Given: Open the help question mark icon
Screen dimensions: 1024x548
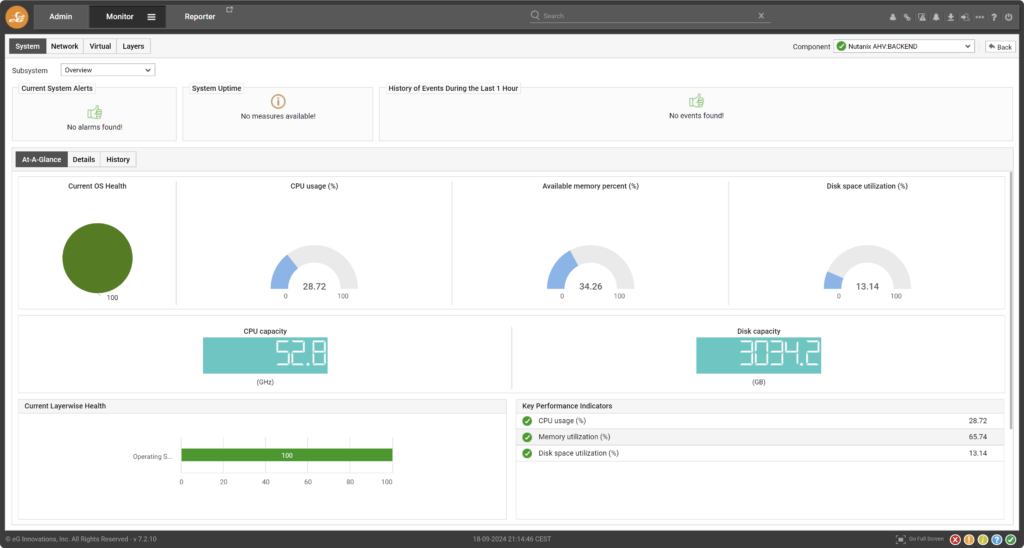Looking at the screenshot, I should click(x=994, y=18).
